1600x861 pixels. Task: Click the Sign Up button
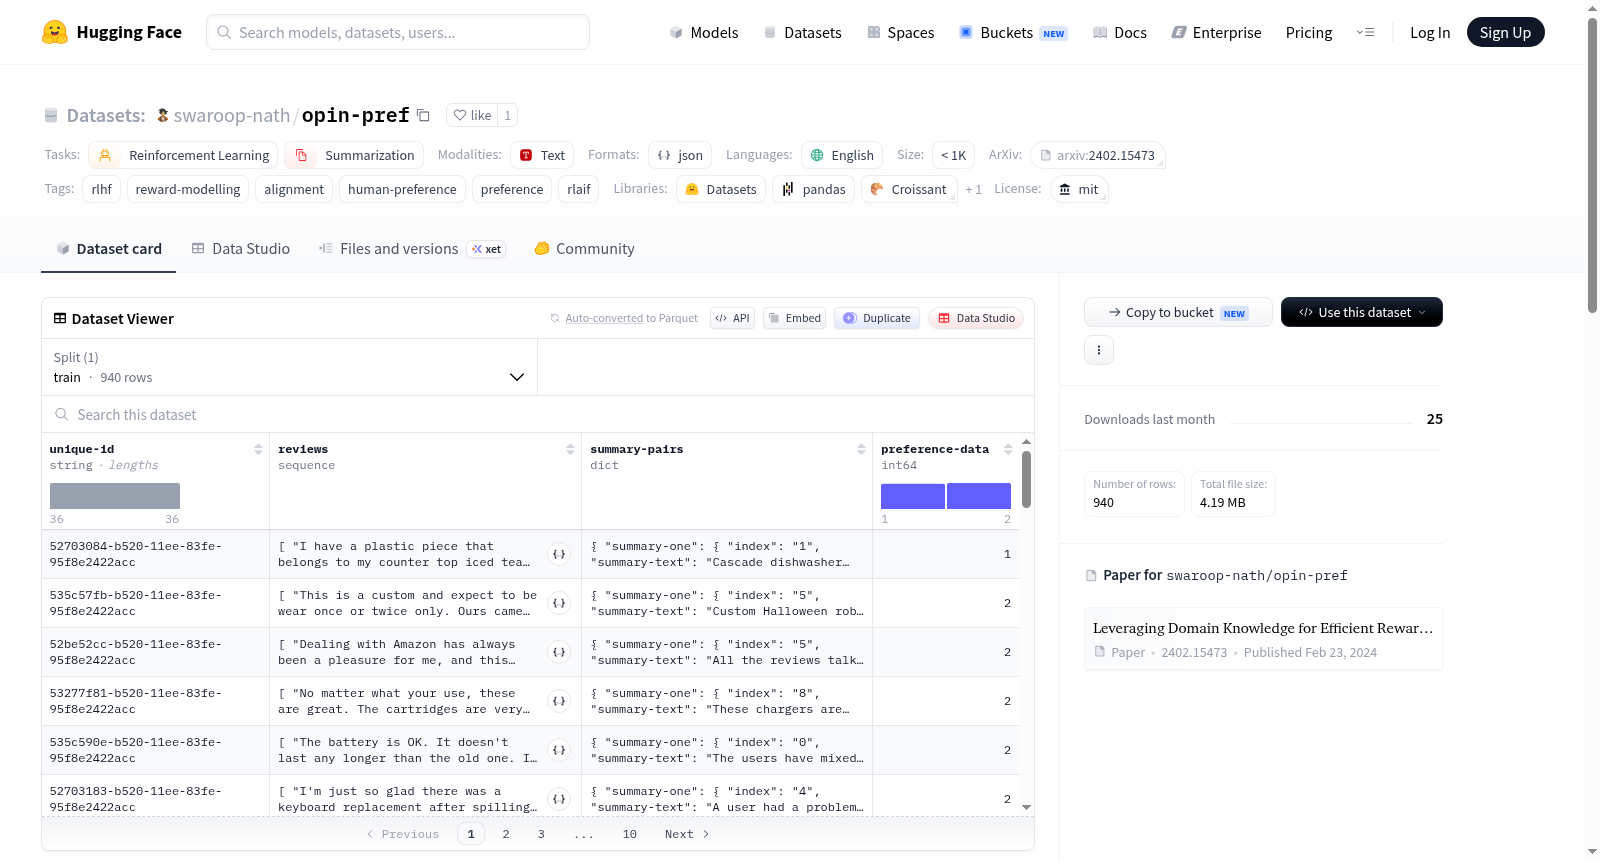[1505, 32]
